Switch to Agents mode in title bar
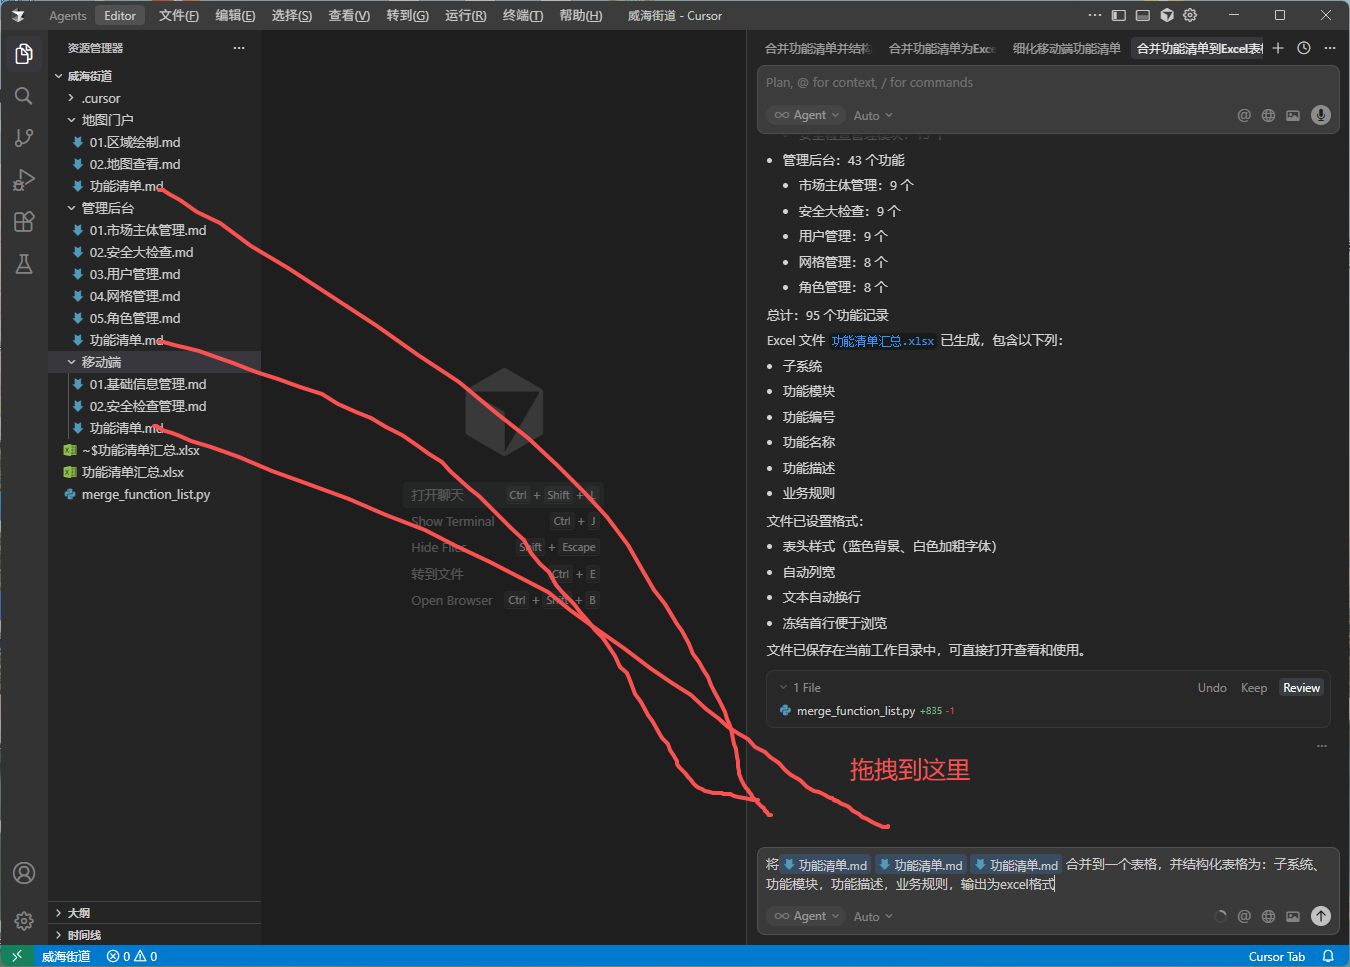This screenshot has height=967, width=1350. click(67, 15)
